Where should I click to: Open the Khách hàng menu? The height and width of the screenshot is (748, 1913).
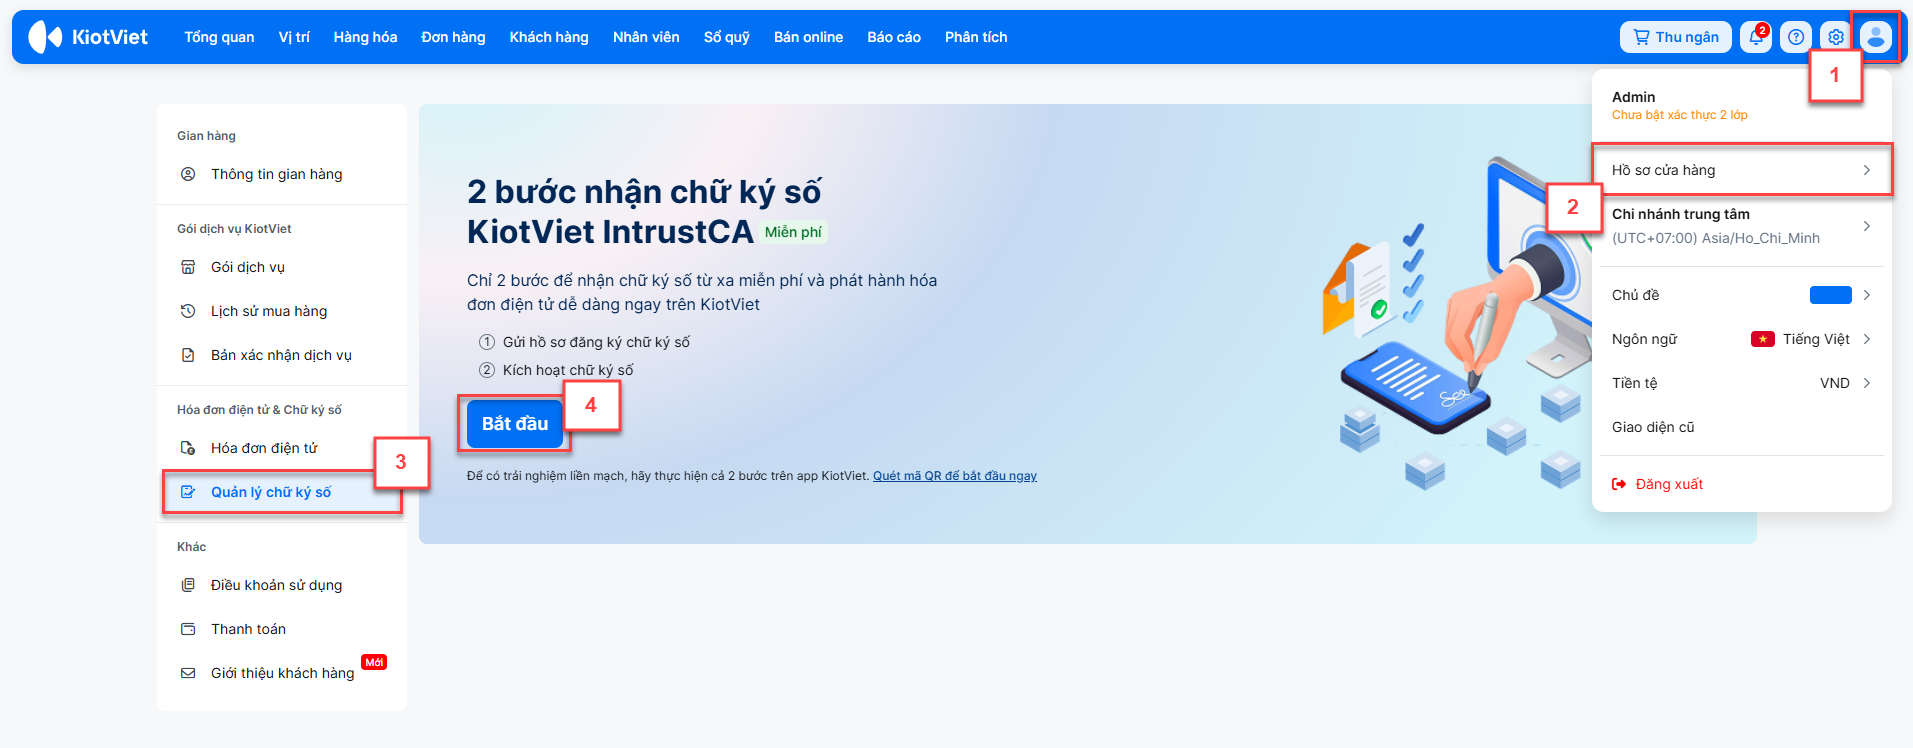549,37
